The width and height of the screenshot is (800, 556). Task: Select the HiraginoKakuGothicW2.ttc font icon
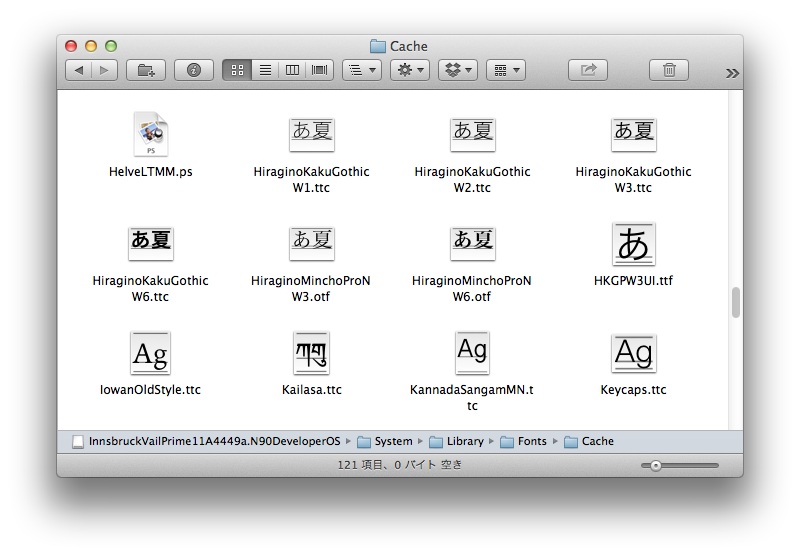472,135
